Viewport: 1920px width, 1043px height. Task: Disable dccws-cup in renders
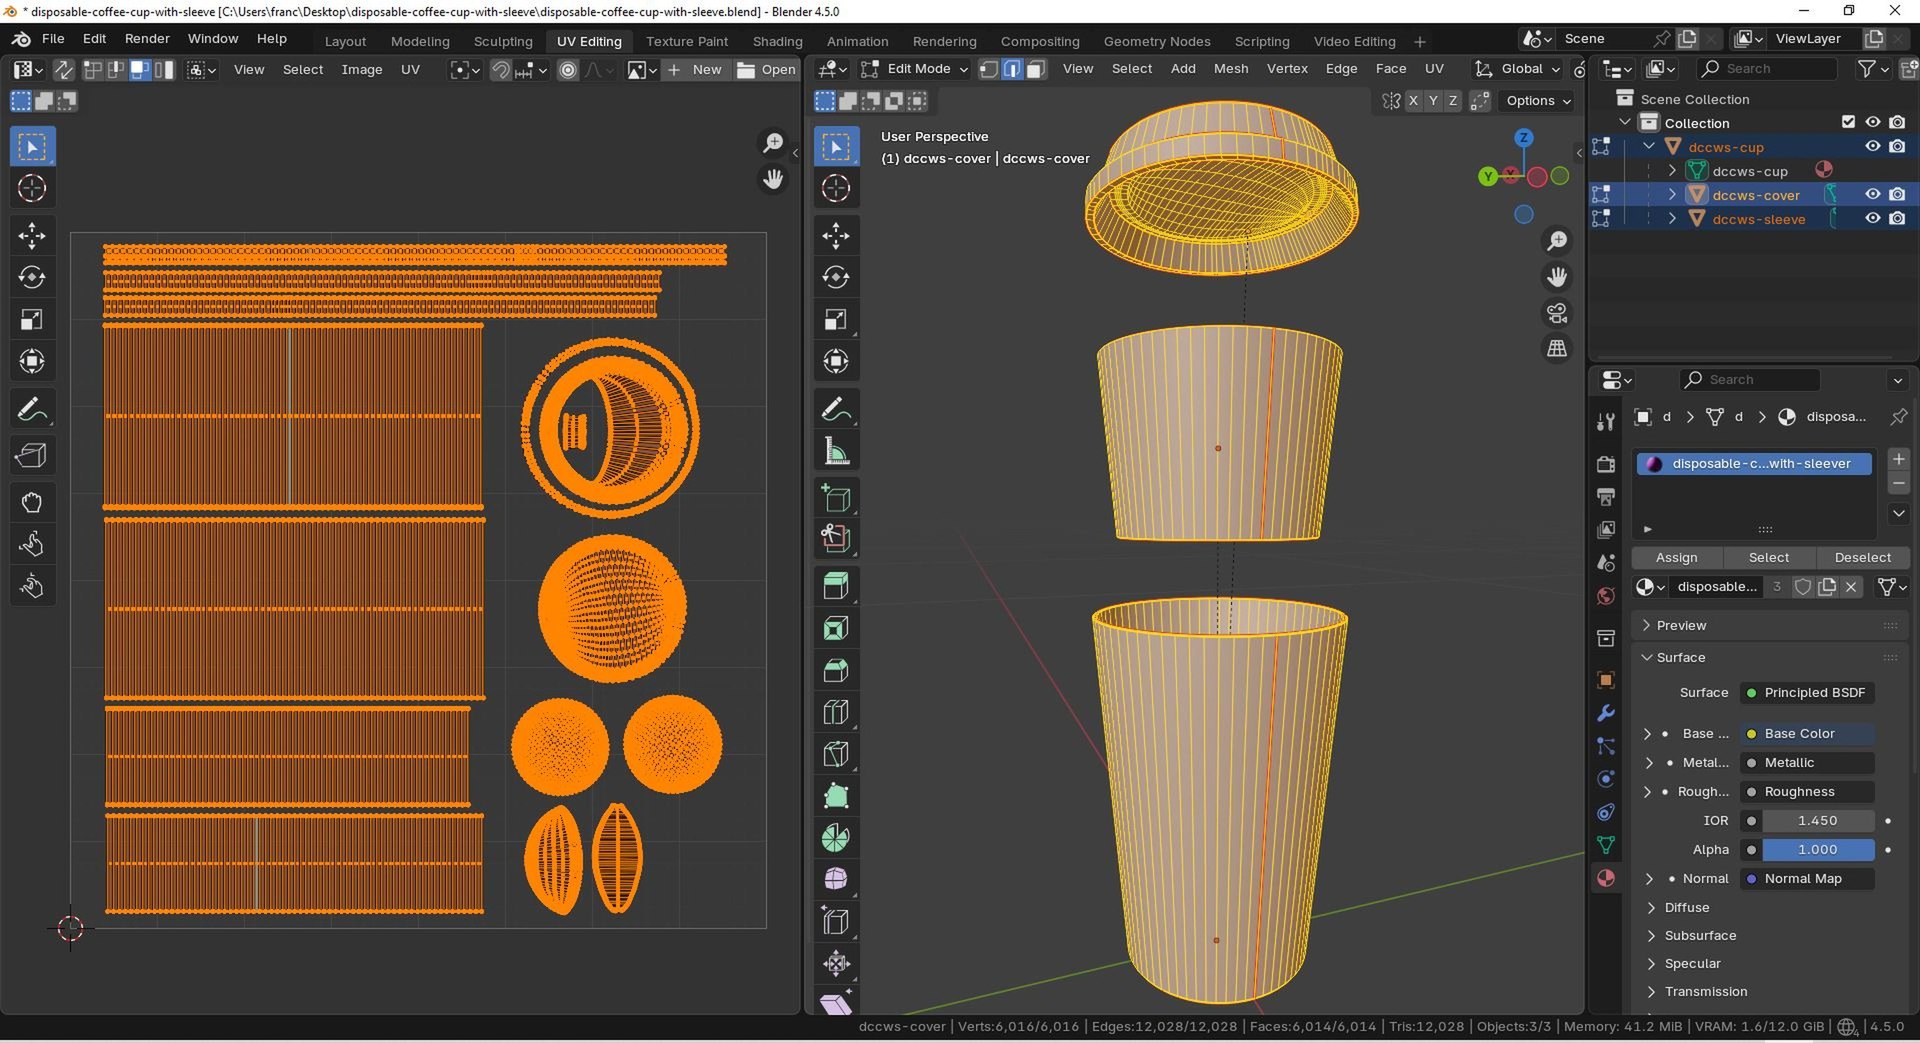coord(1897,147)
